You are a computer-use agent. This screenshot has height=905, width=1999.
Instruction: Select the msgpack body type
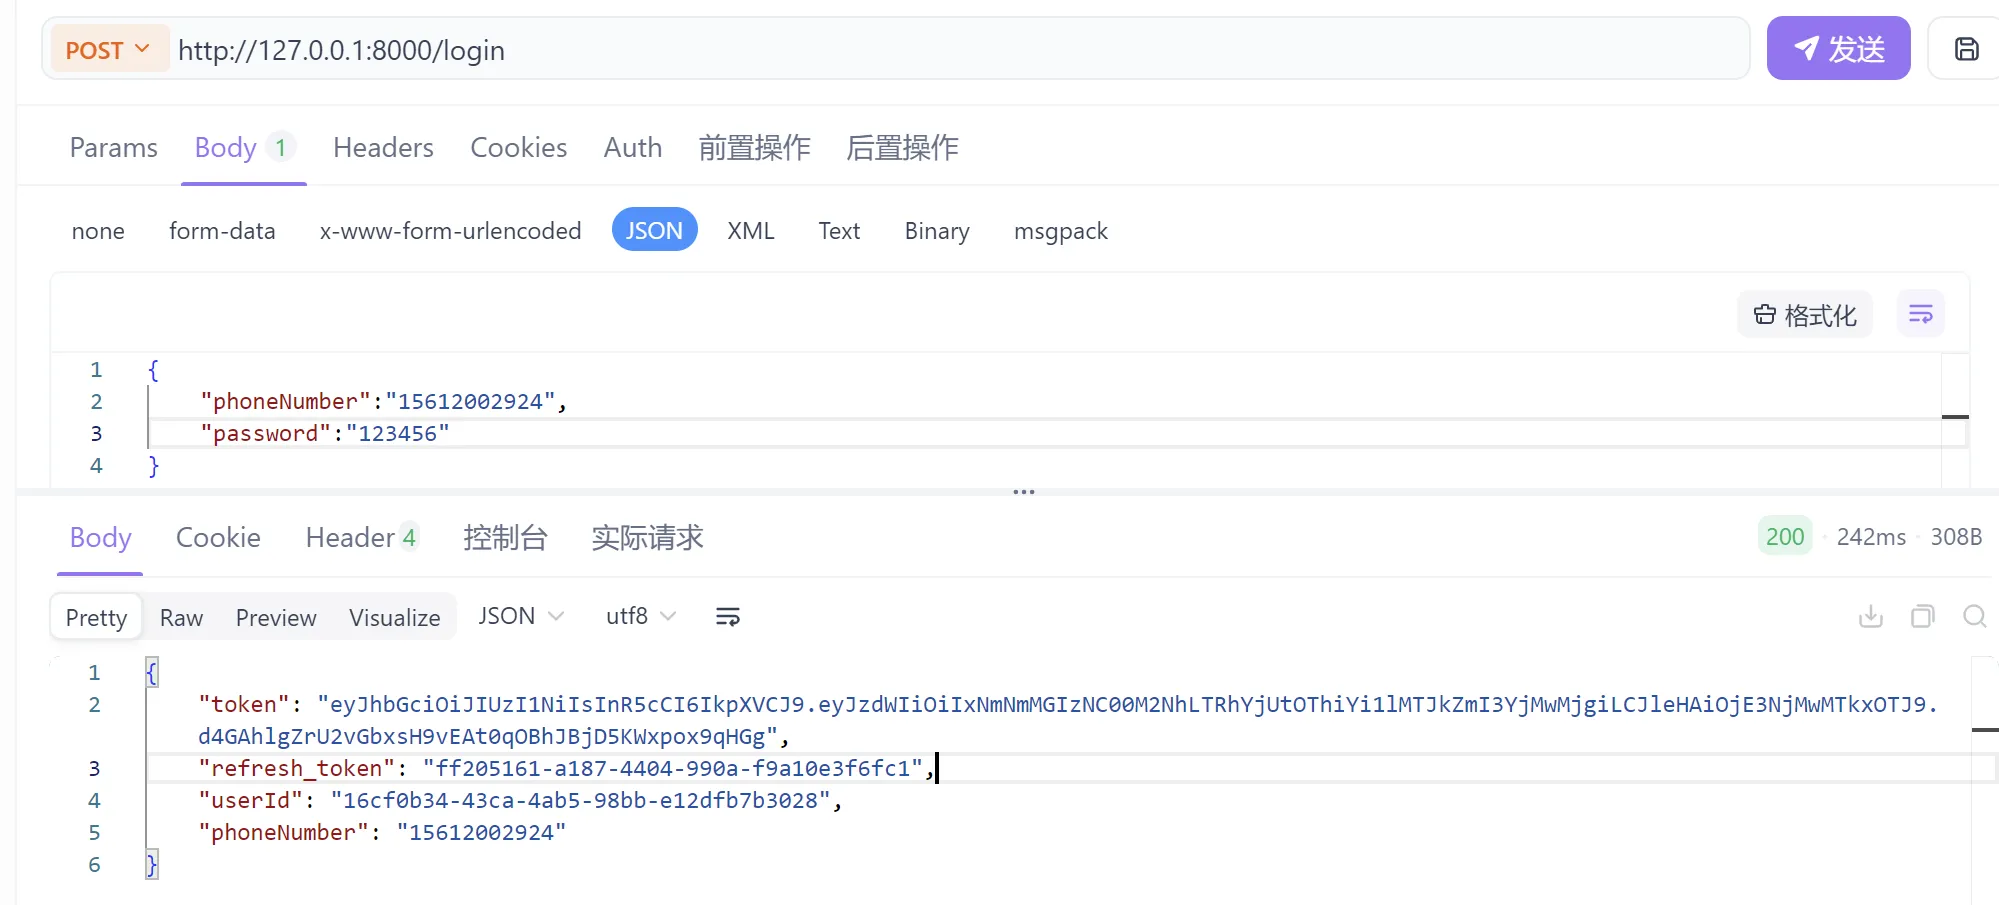(x=1061, y=231)
